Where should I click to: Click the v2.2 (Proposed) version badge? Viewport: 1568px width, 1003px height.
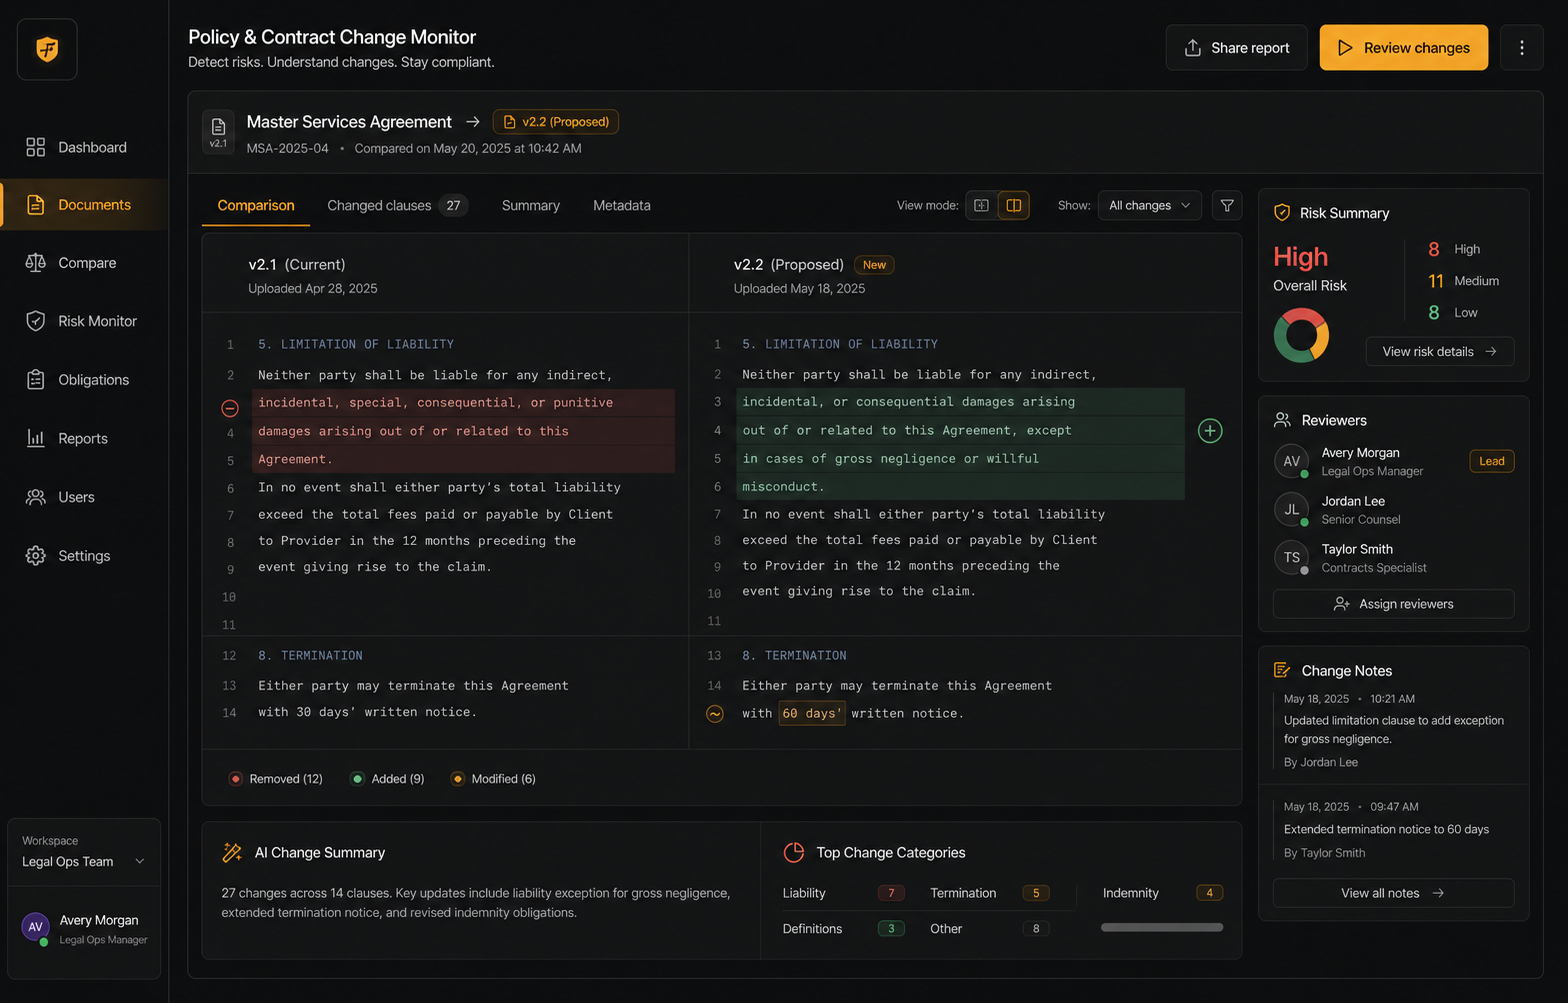(x=555, y=122)
